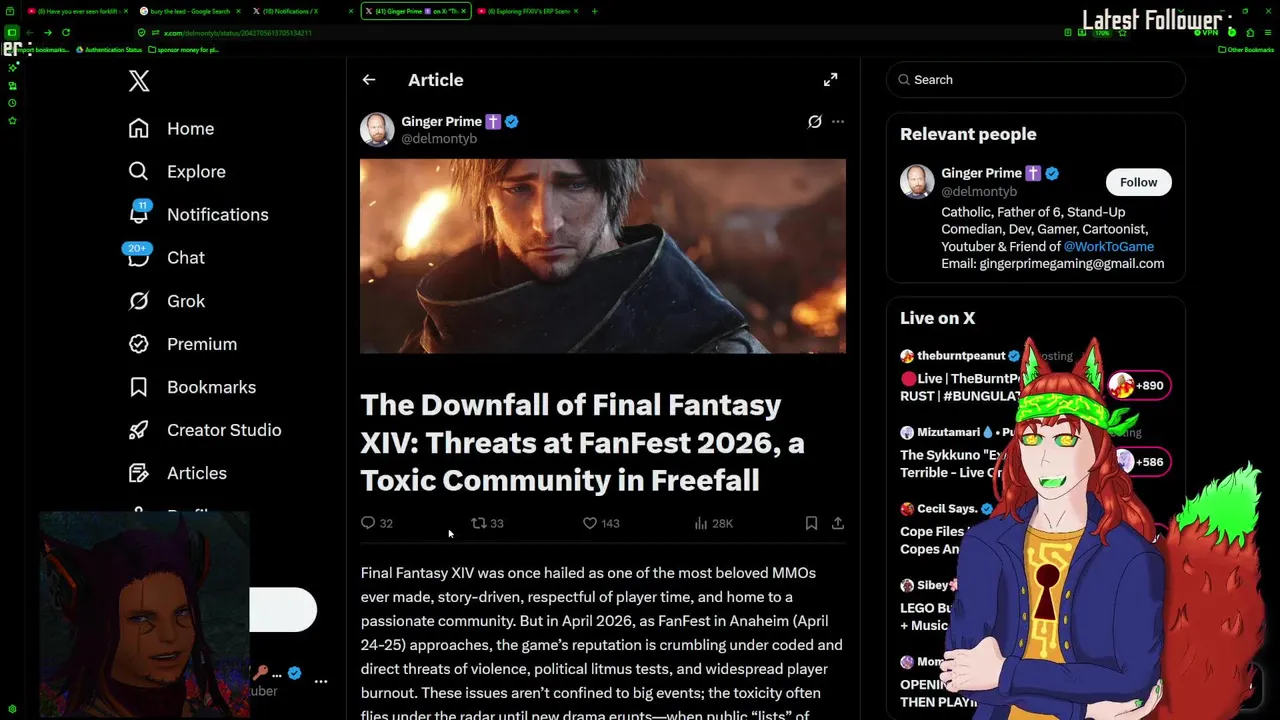Repost the article with 33 reposts
Viewport: 1280px width, 720px height.
click(487, 523)
